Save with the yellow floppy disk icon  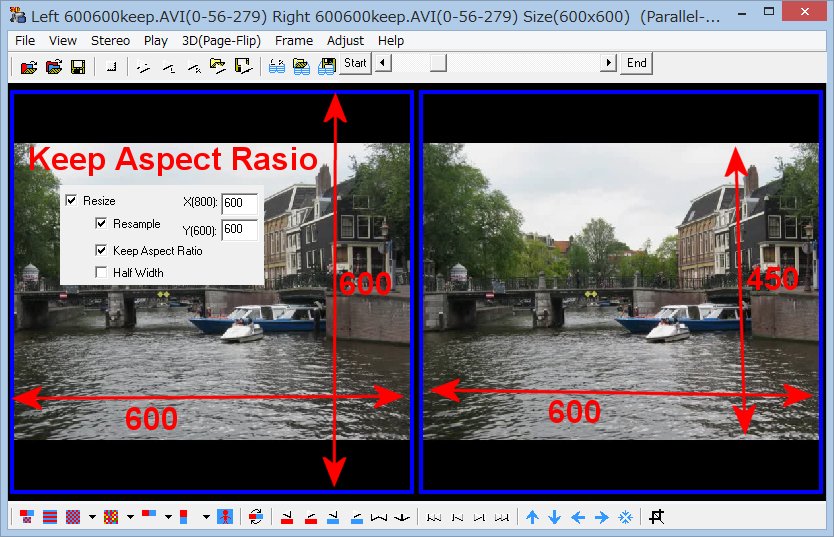78,67
